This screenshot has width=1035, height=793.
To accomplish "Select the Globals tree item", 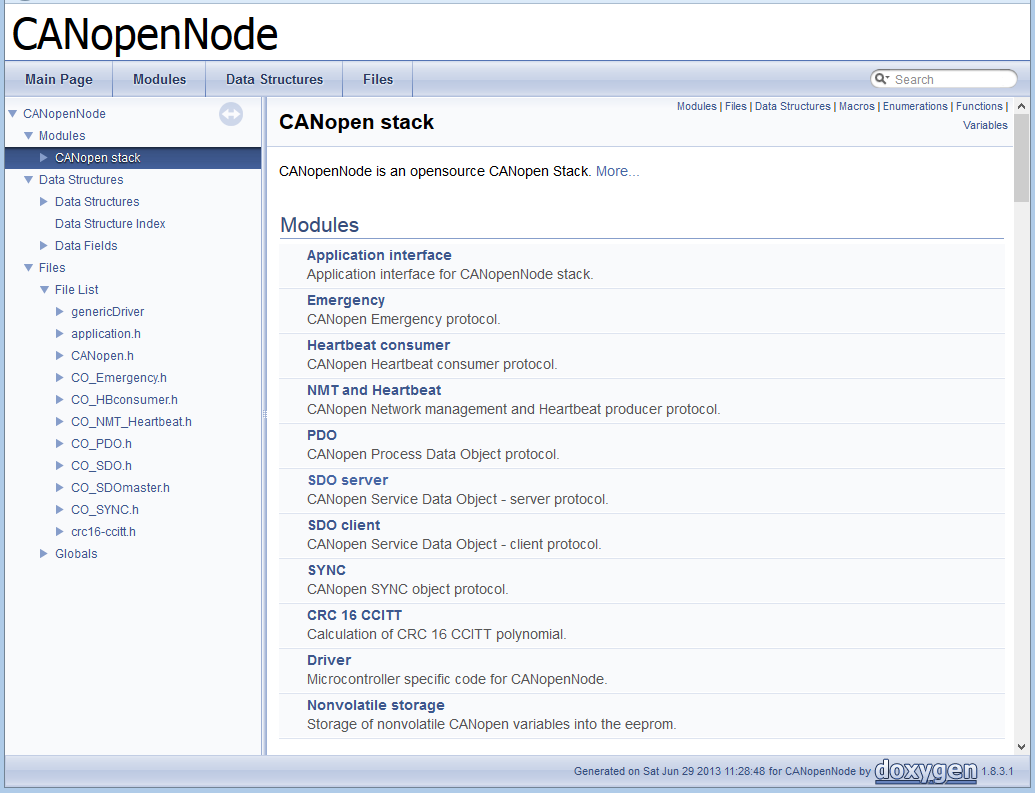I will point(76,554).
